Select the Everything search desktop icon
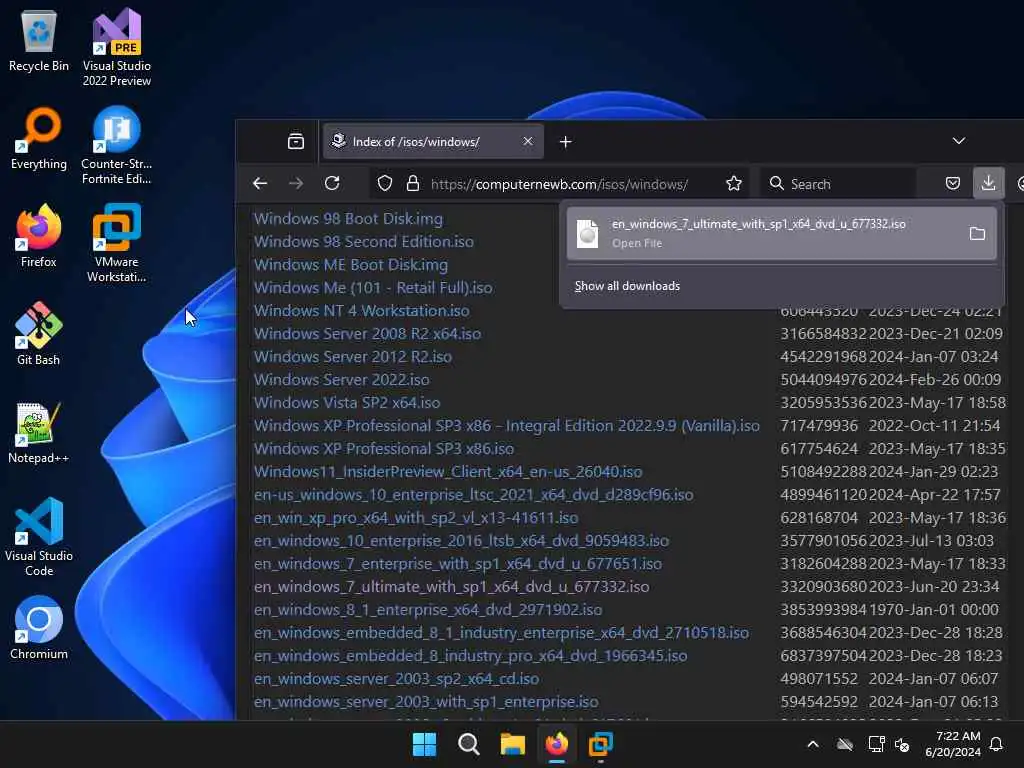The width and height of the screenshot is (1024, 768). pos(39,139)
